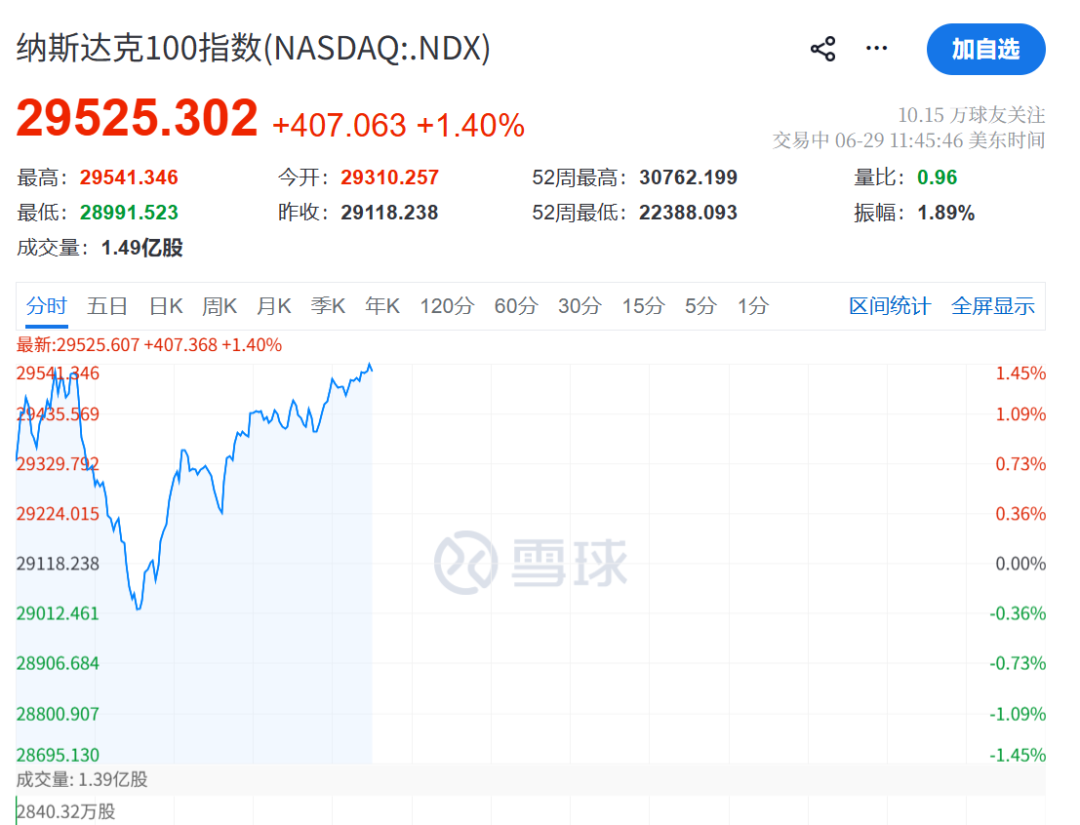Image resolution: width=1080 pixels, height=825 pixels.
Task: Click the -0.36% right-axis label
Action: [x=1018, y=613]
